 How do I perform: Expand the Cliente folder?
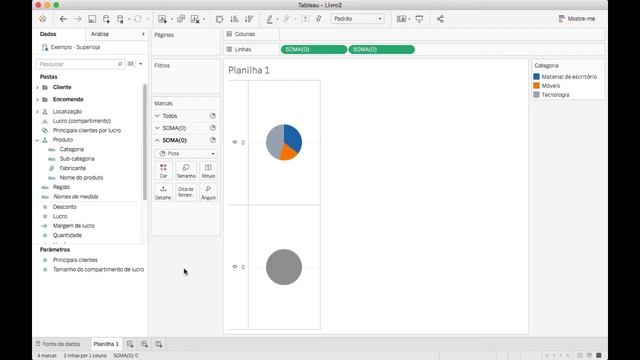[38, 87]
